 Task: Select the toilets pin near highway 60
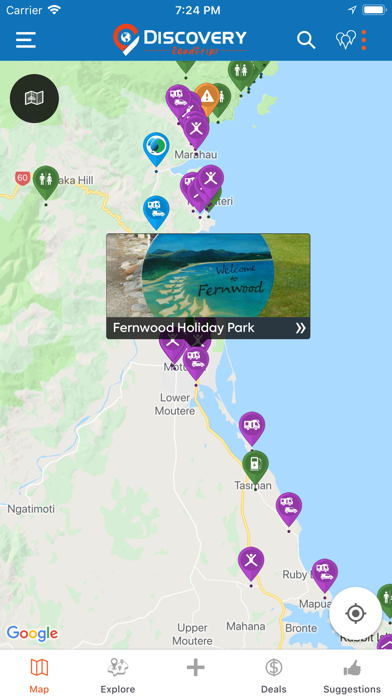46,182
